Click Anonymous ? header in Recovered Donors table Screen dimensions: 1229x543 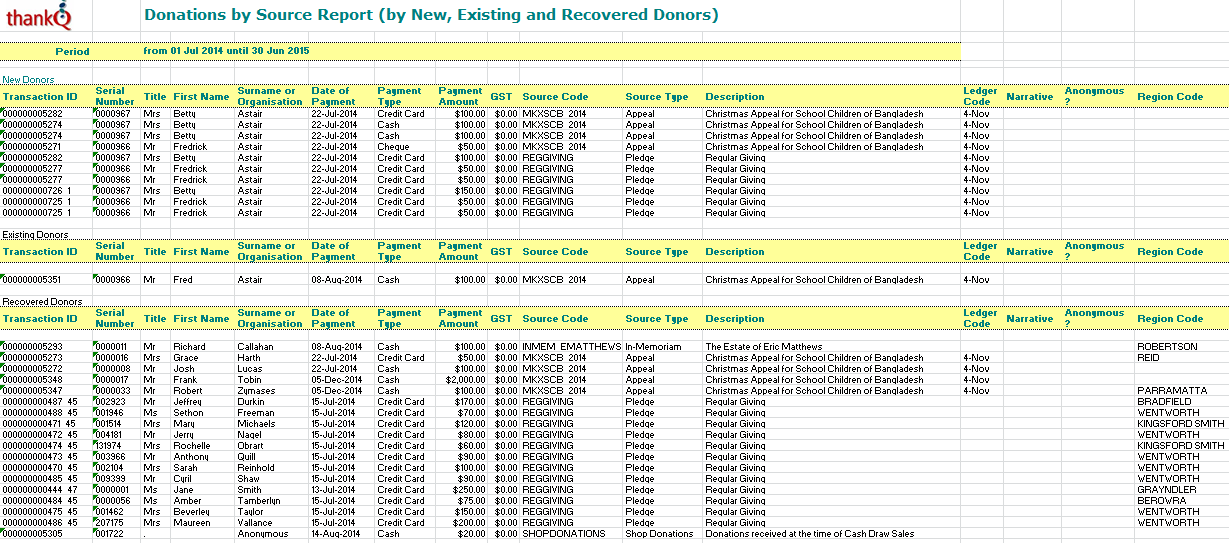pyautogui.click(x=1094, y=318)
